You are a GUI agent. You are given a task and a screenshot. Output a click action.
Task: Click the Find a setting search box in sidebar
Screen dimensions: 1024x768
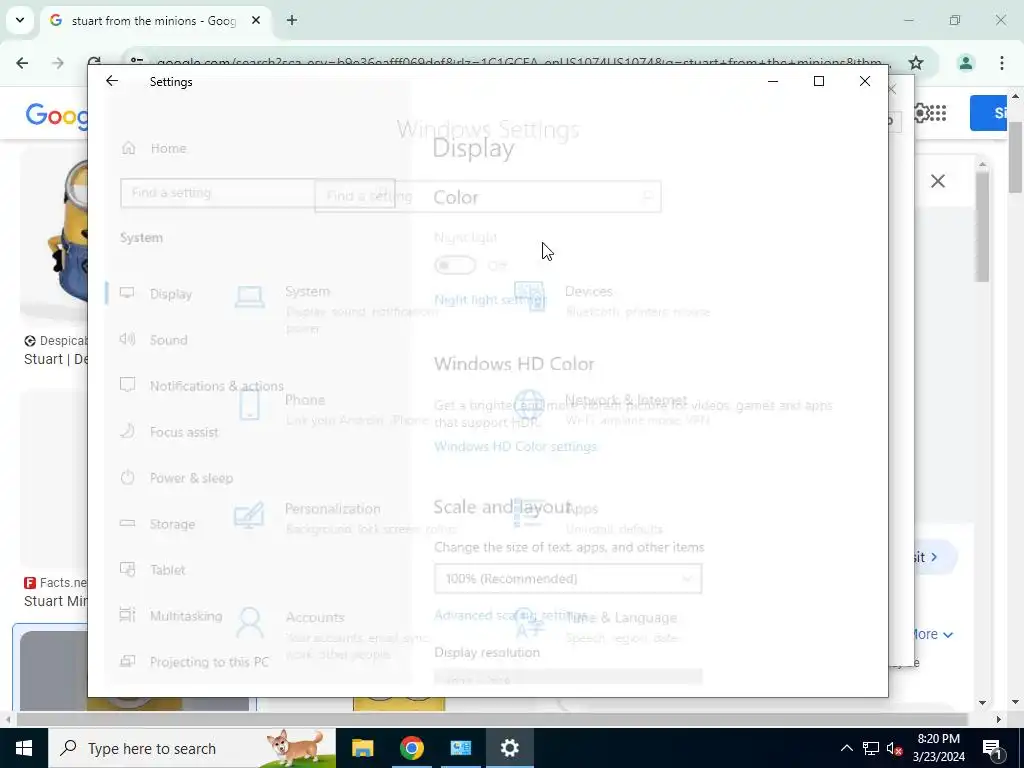click(257, 193)
